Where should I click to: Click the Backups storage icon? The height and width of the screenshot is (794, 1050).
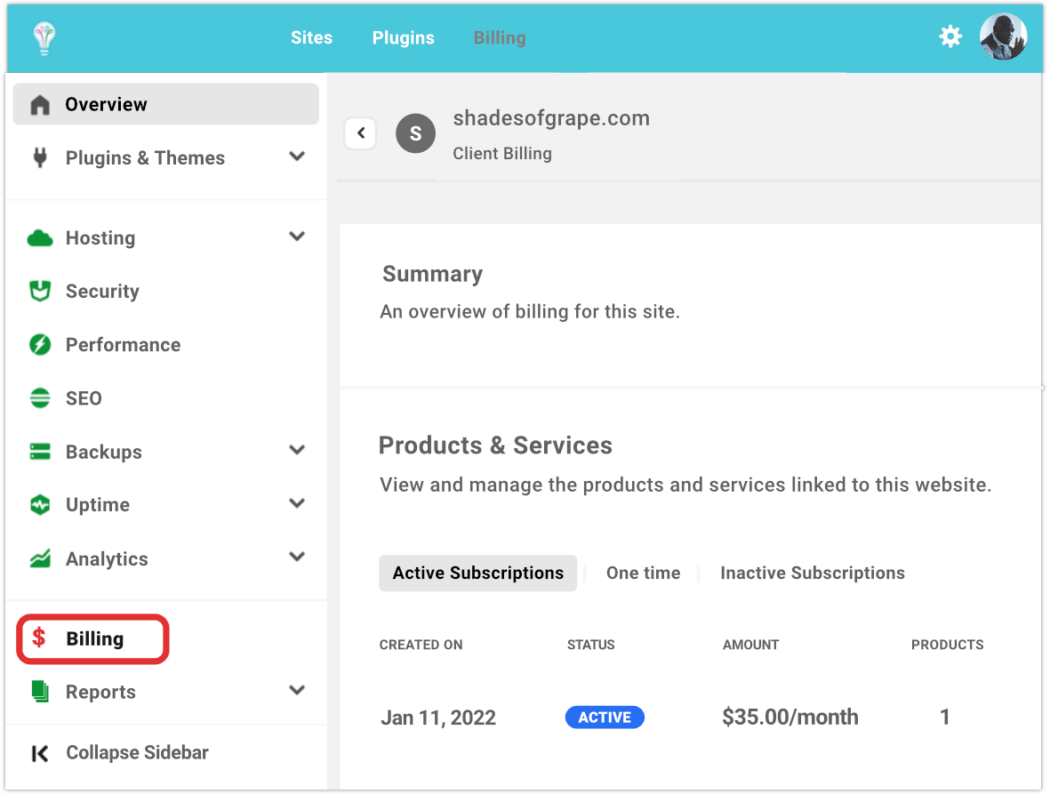pos(40,452)
